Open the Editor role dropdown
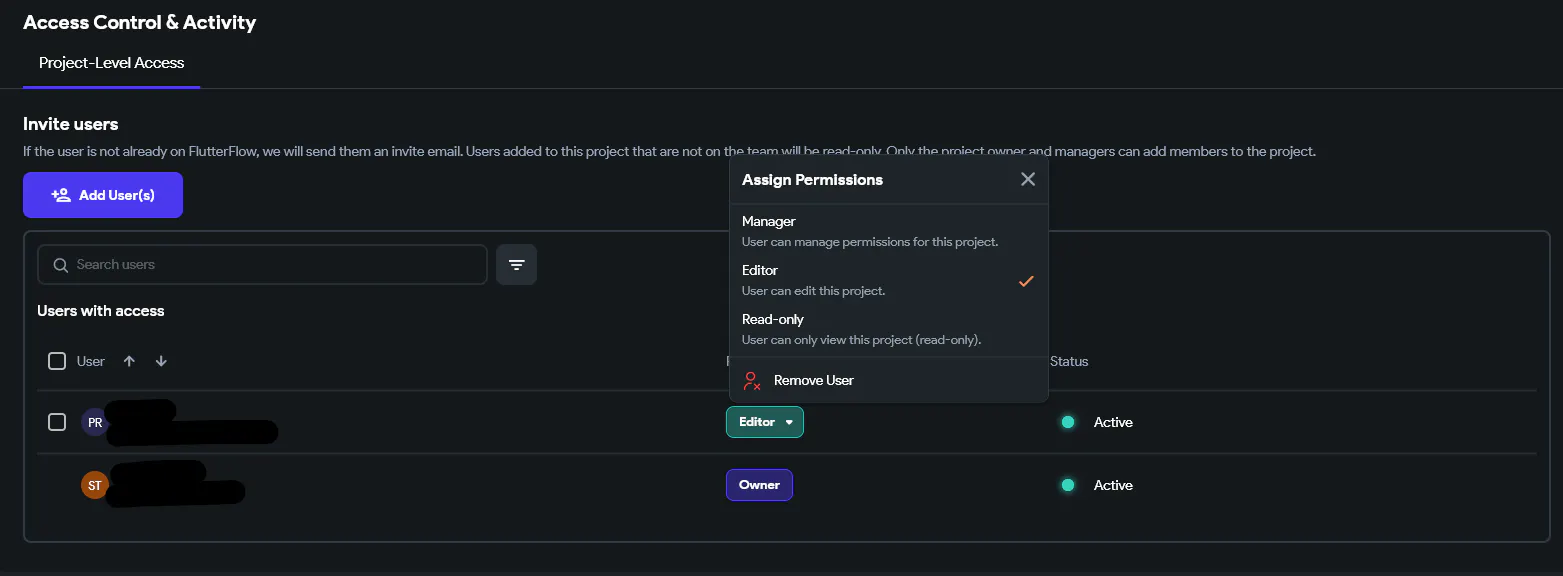Screen dimensions: 1563x576 click(764, 422)
